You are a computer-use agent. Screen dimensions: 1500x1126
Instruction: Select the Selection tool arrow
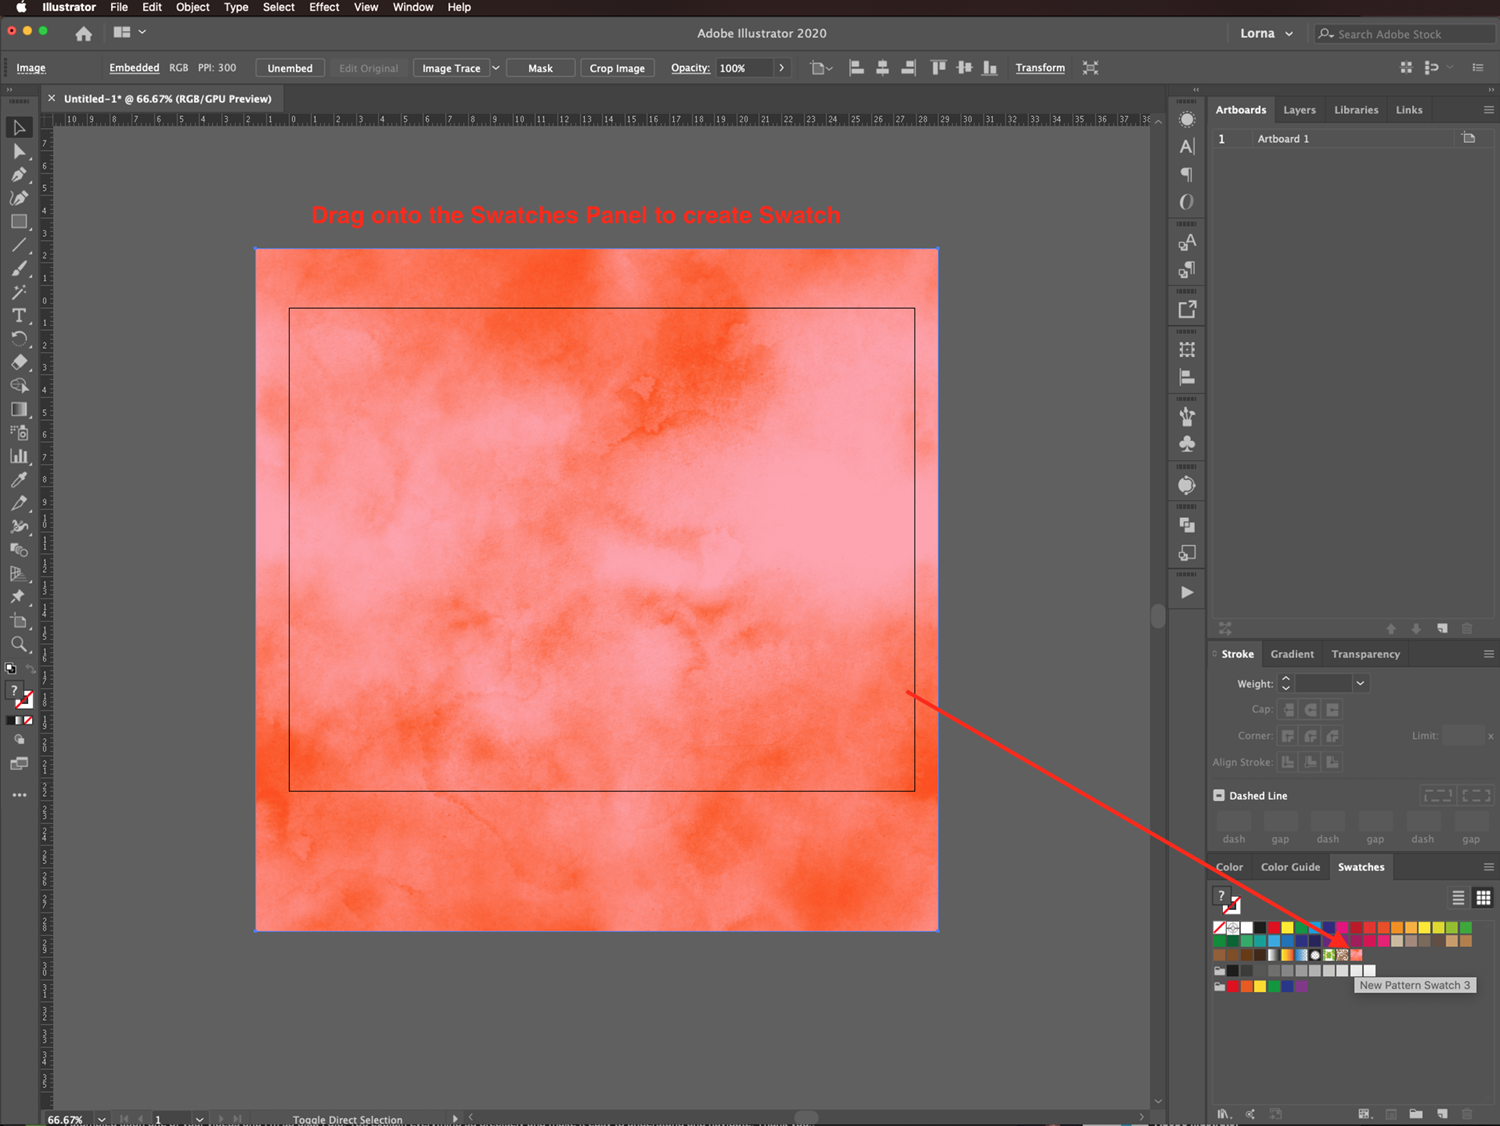19,128
